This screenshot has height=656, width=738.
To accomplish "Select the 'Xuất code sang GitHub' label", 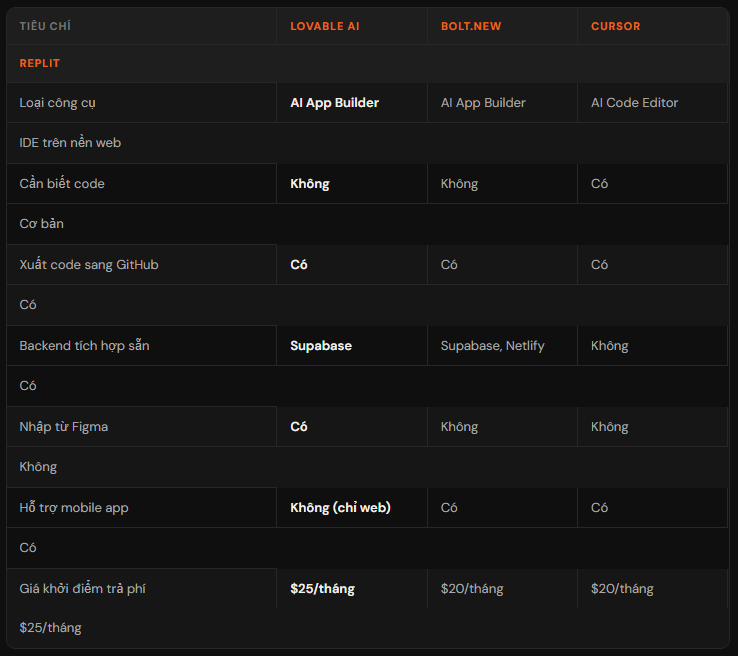I will pos(88,264).
